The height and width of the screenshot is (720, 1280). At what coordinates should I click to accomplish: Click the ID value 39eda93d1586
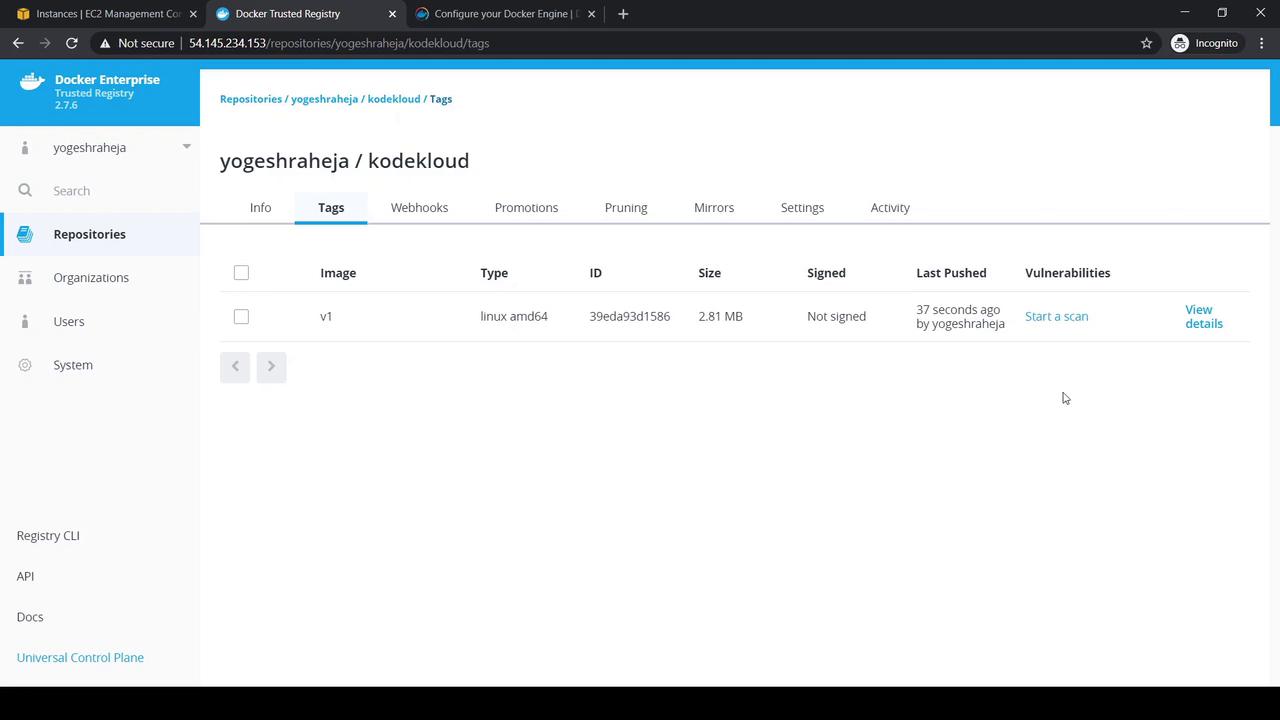click(629, 317)
